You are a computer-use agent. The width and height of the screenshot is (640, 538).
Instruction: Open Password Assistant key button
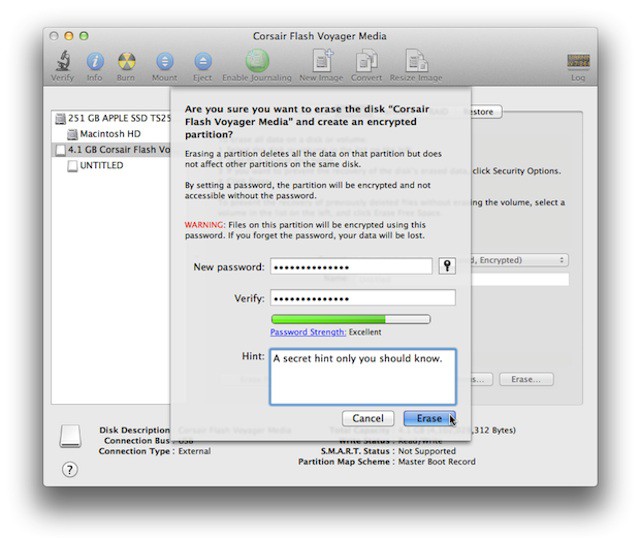[x=447, y=266]
